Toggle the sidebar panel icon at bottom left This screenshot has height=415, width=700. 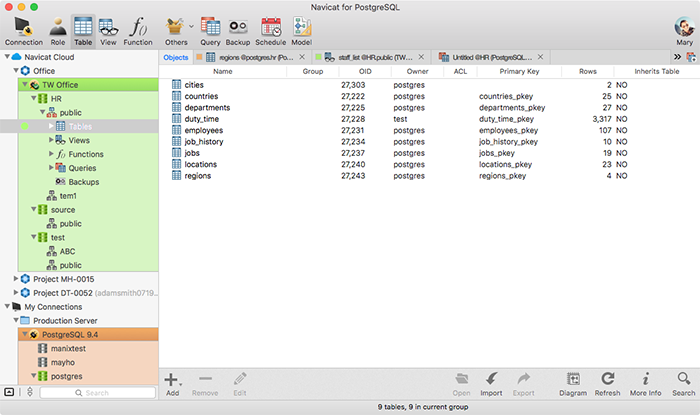point(9,392)
